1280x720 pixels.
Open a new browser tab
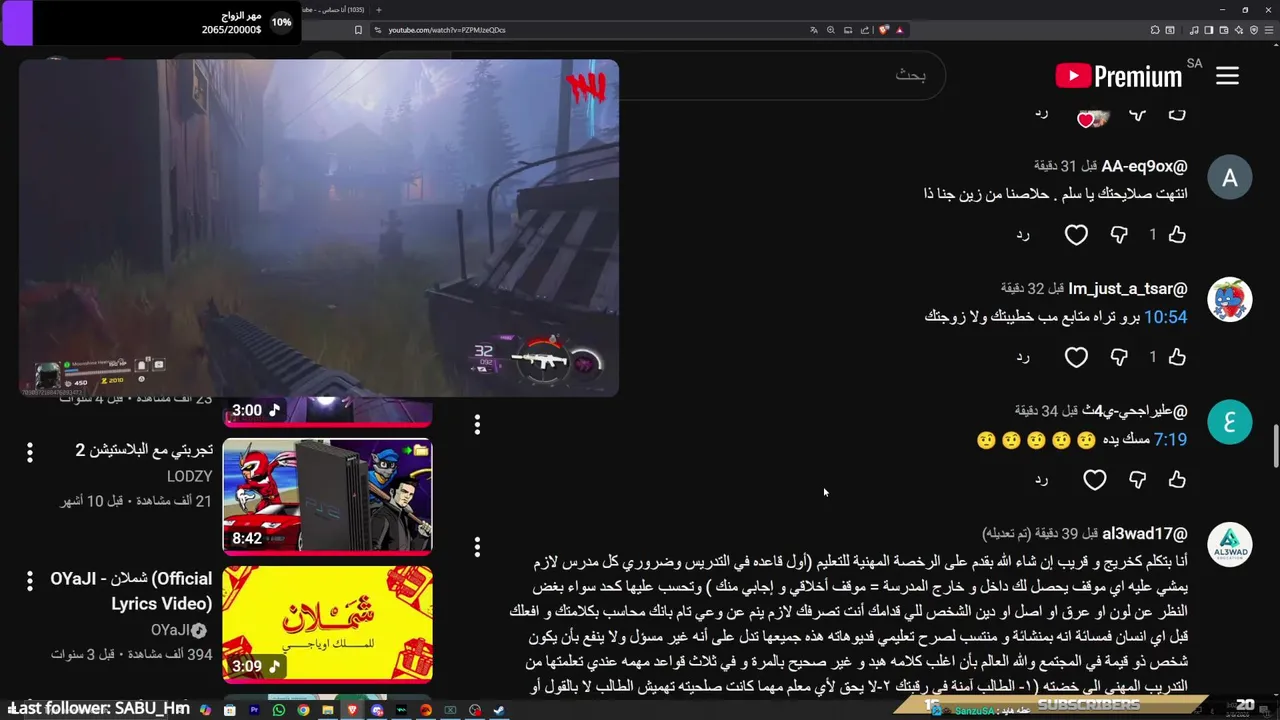(378, 10)
